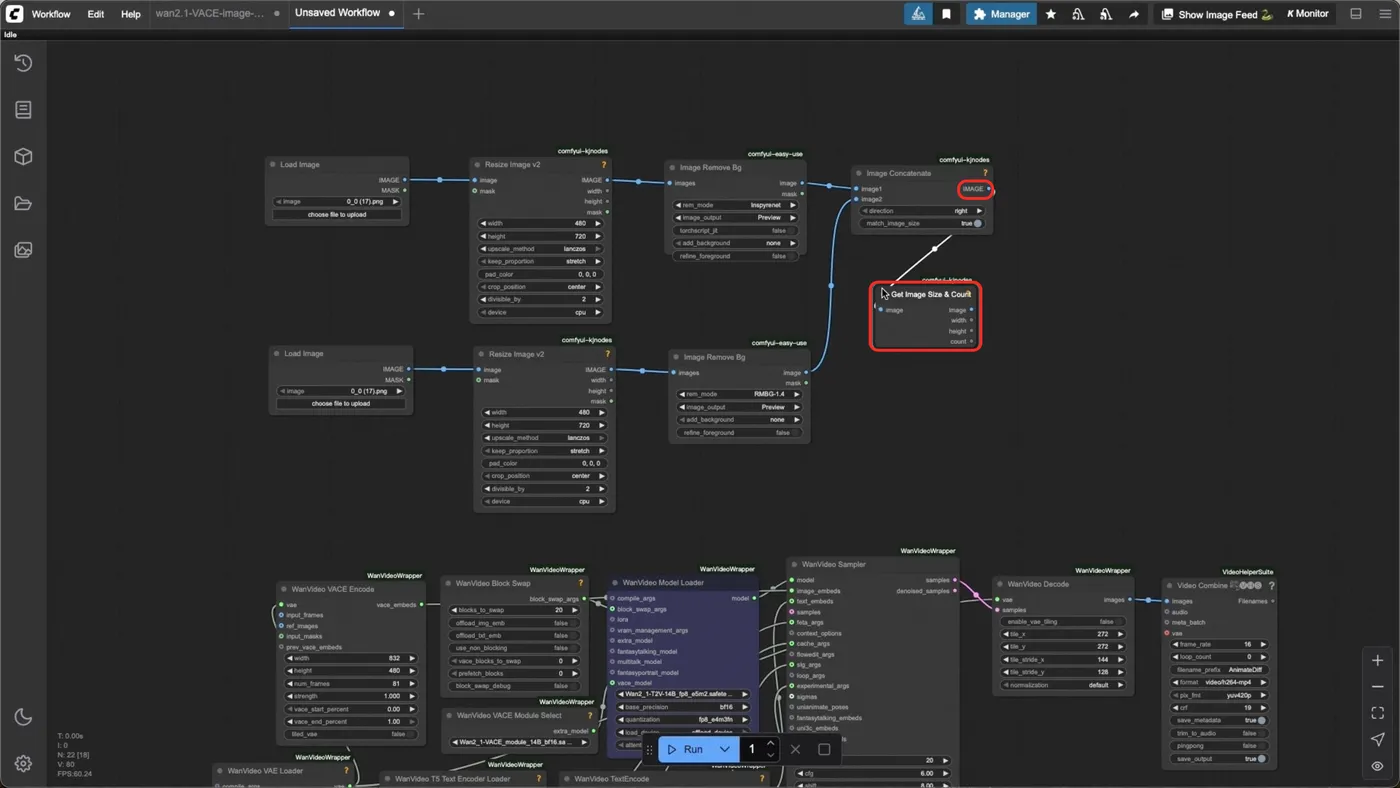Viewport: 1400px width, 788px height.
Task: Click the share arrow icon in toolbar
Action: tap(1133, 14)
